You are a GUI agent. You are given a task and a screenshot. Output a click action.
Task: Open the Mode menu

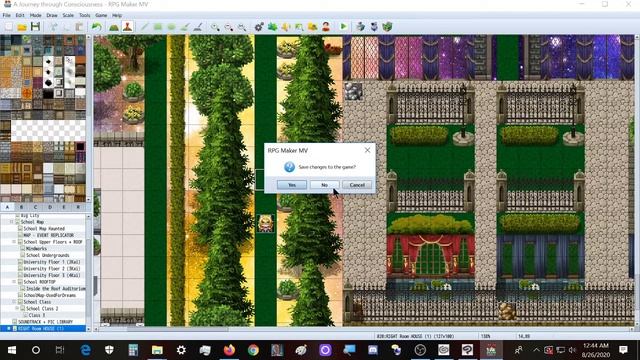[x=36, y=16]
